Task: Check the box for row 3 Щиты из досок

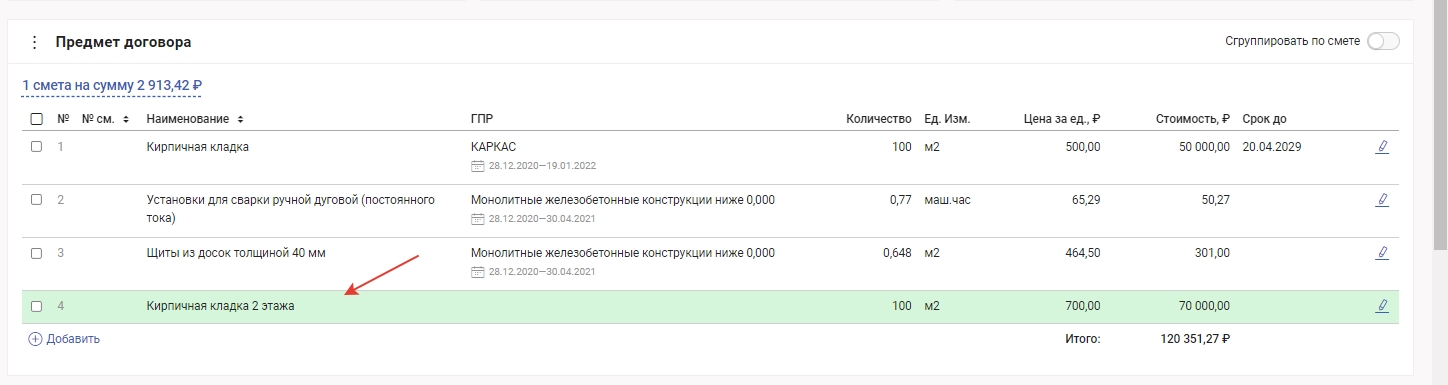Action: coord(37,253)
